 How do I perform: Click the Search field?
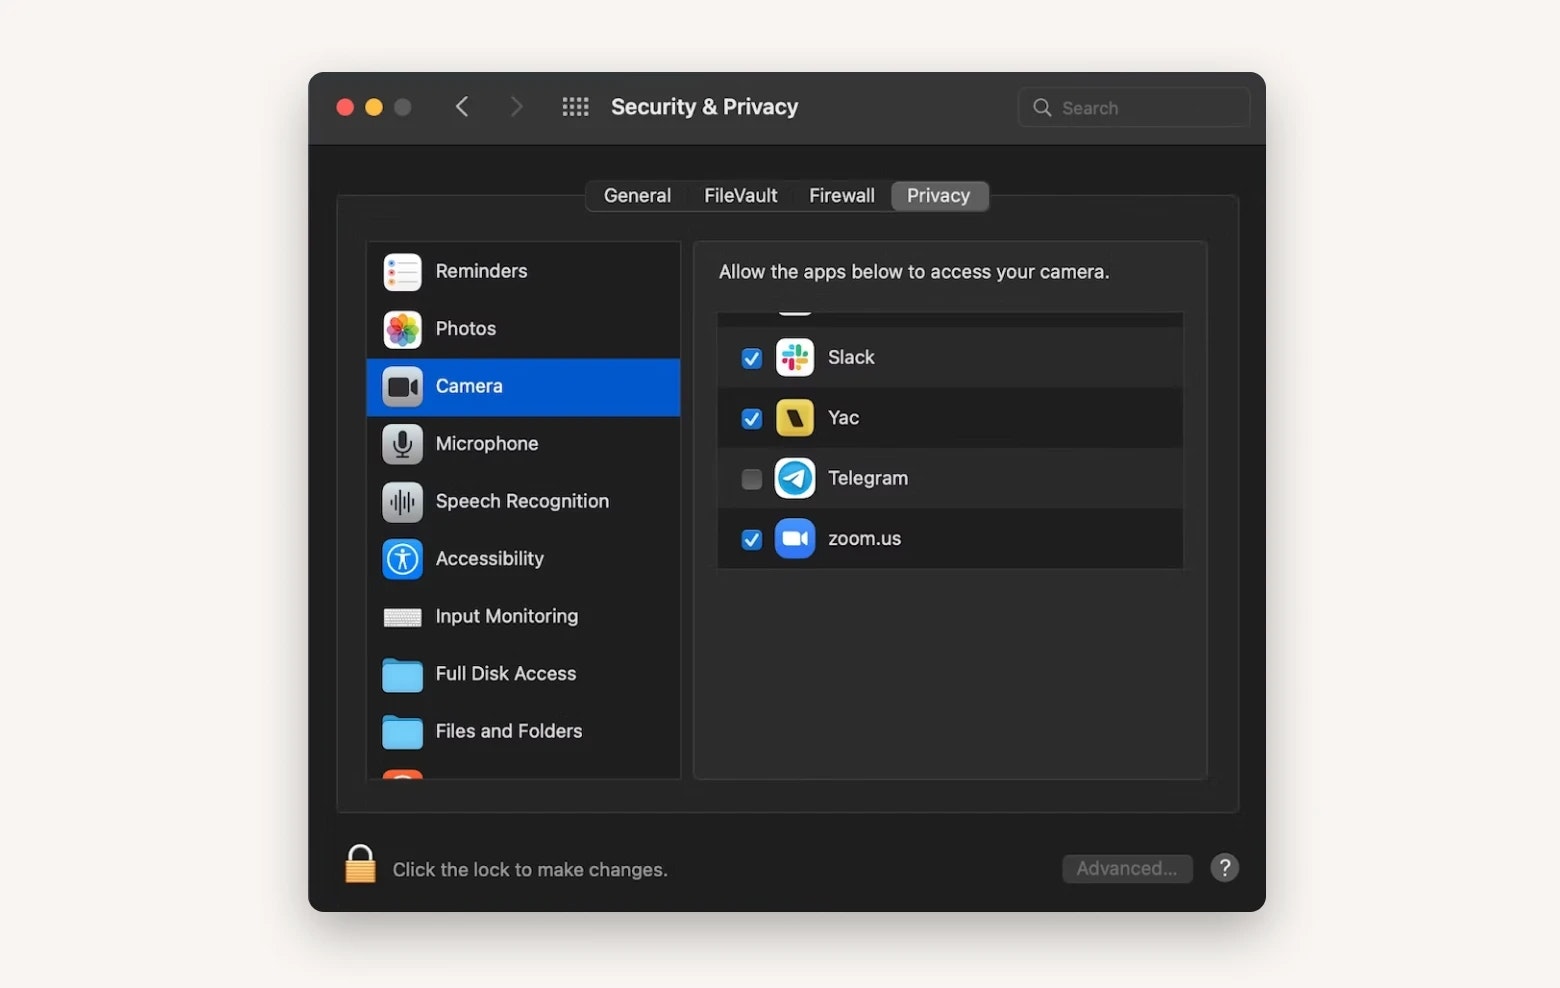click(x=1134, y=107)
